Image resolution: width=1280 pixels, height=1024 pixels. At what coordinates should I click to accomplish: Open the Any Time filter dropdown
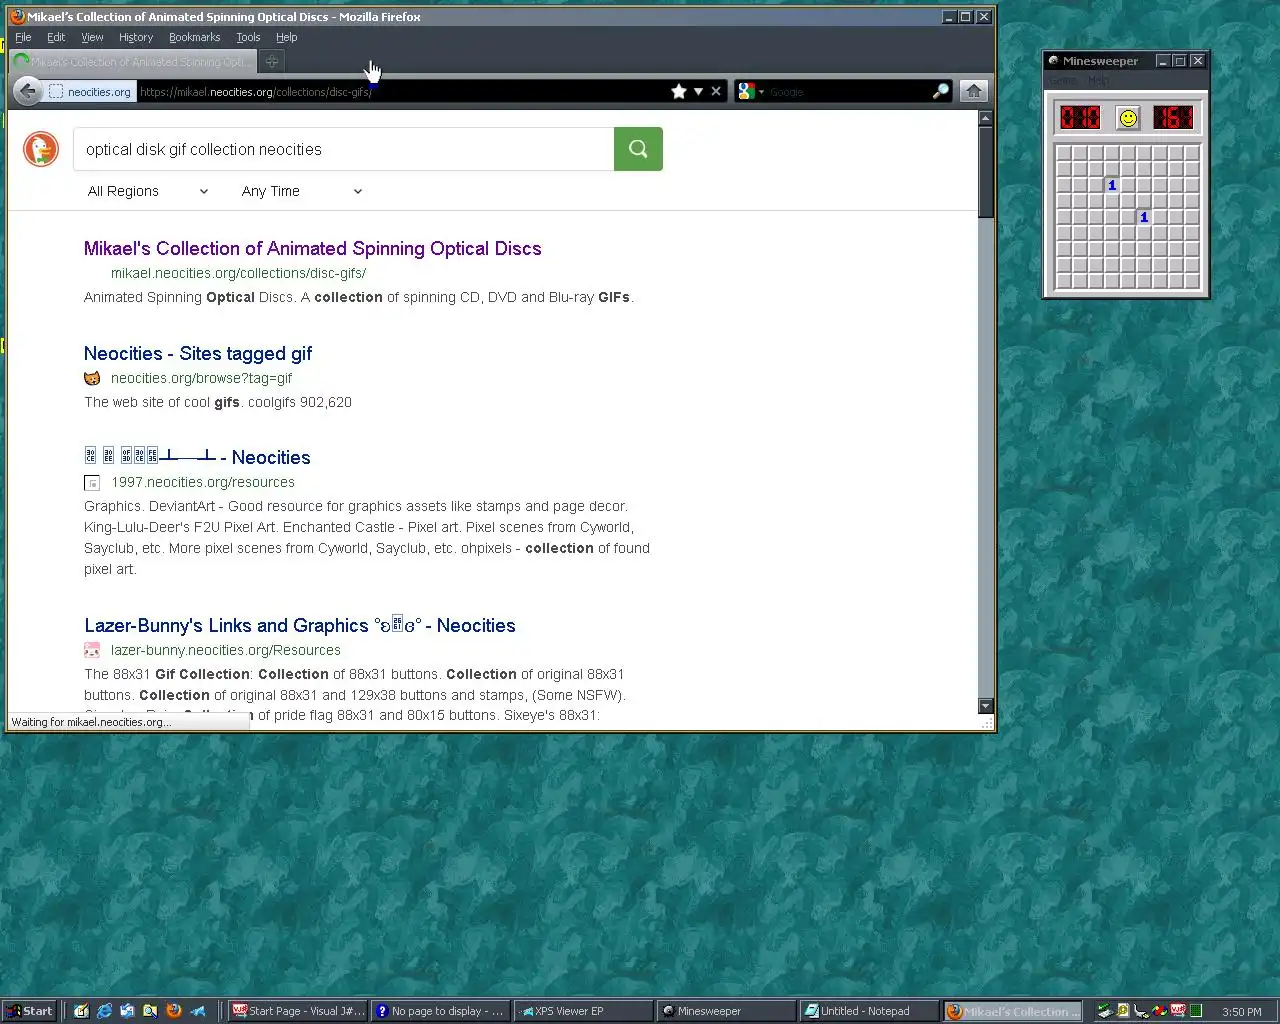tap(302, 191)
